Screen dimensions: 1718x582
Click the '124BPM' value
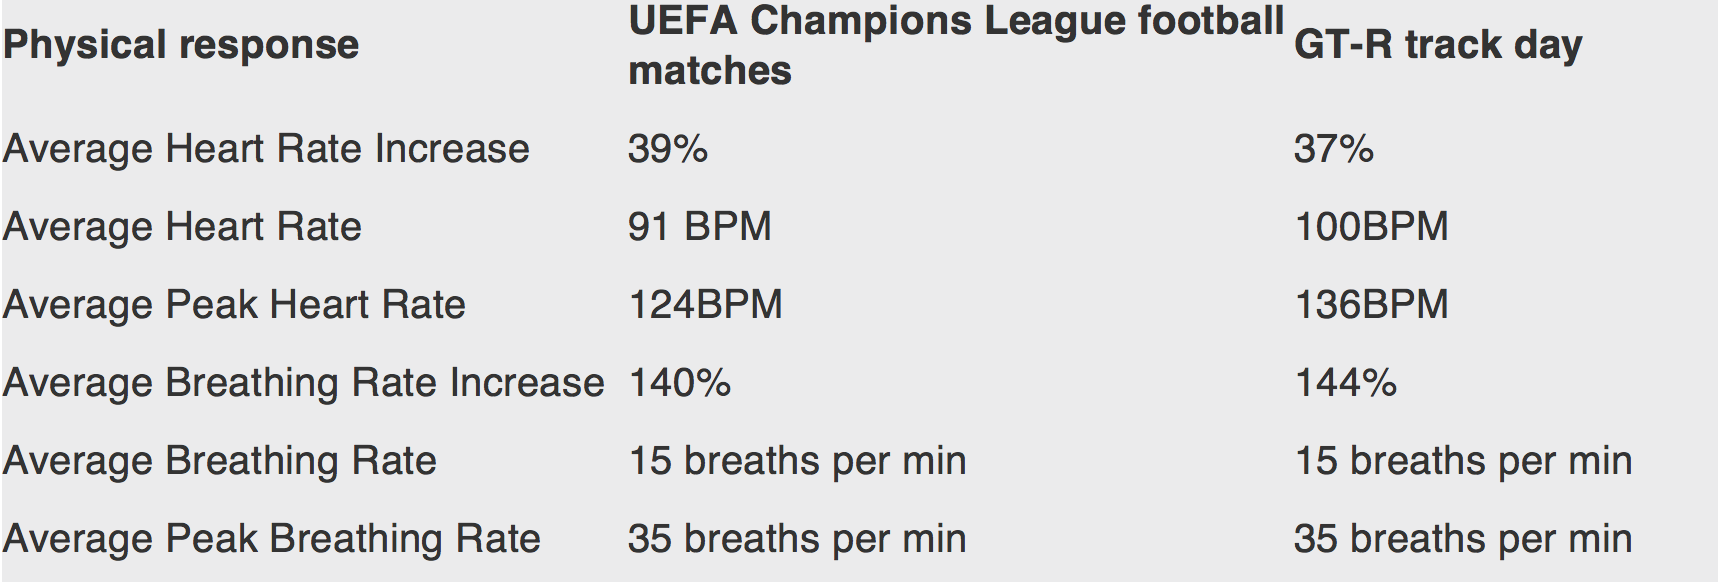[x=705, y=305]
